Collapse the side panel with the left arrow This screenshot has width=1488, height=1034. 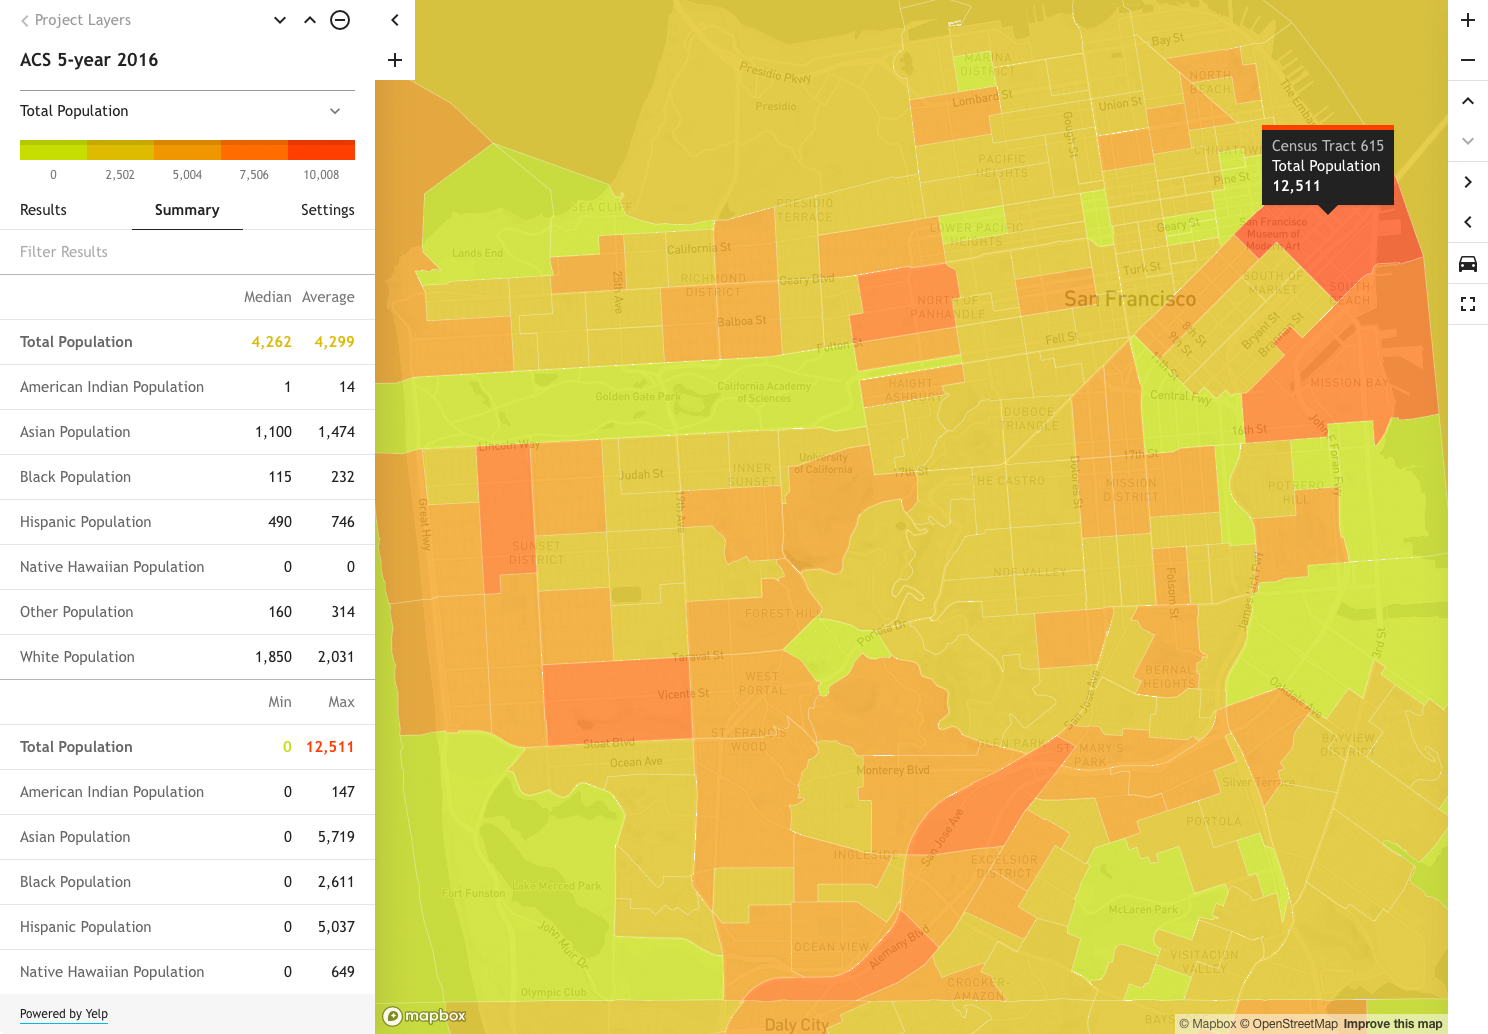pyautogui.click(x=395, y=20)
